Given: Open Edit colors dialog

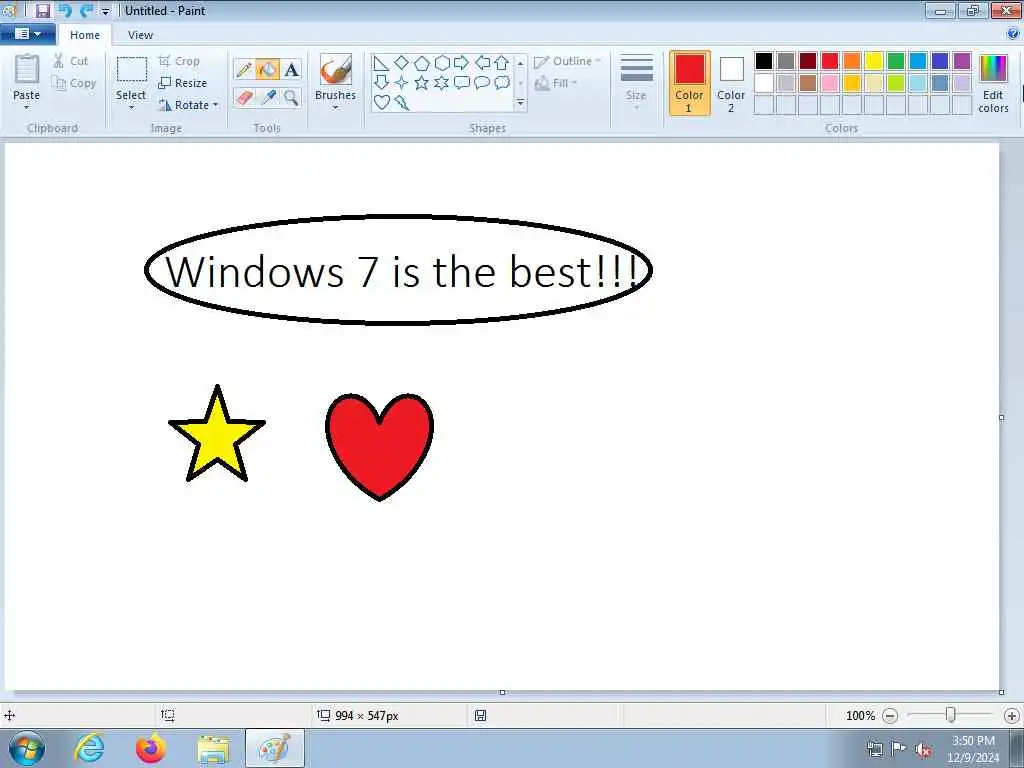Looking at the screenshot, I should tap(993, 84).
